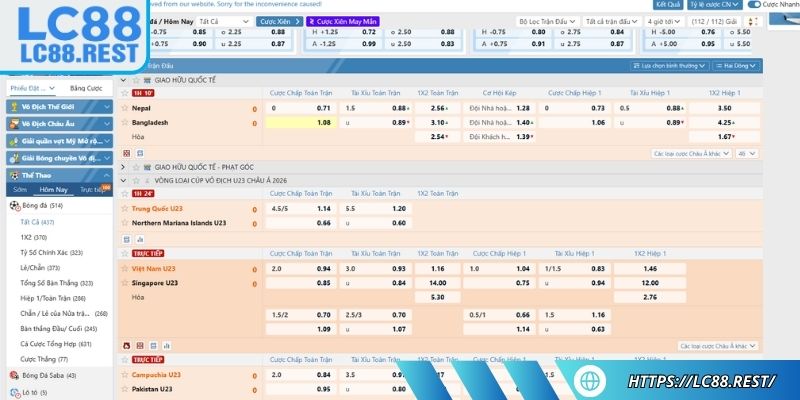Screen dimensions: 800x400
Task: Star the VÒNG LOẠI CÚP VÔ ĐỊCH U23 league
Action: coord(136,181)
